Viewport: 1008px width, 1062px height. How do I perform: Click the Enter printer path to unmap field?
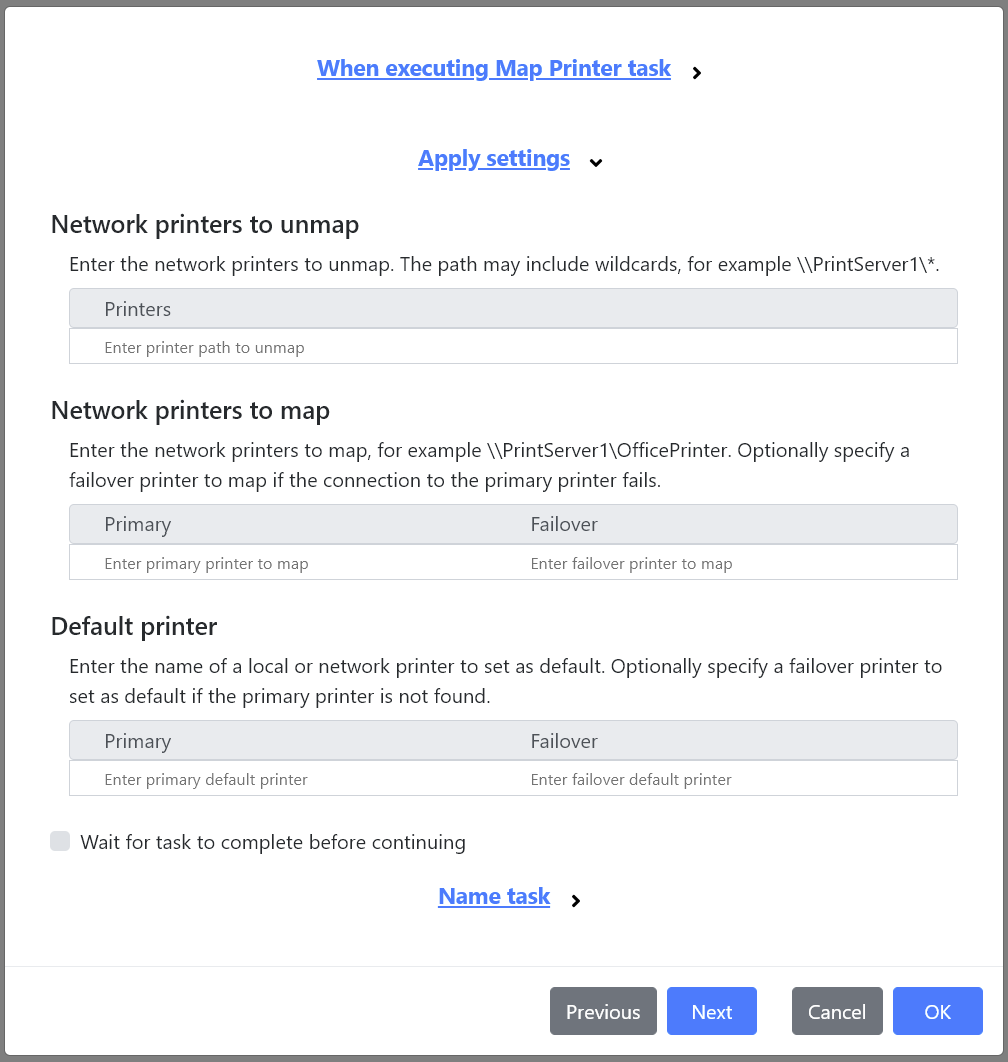513,347
